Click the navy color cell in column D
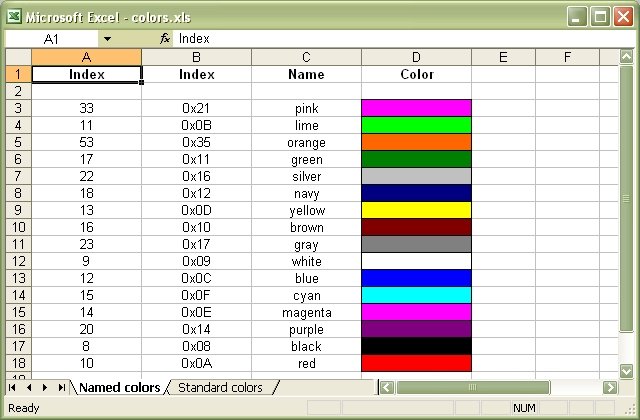 [416, 193]
